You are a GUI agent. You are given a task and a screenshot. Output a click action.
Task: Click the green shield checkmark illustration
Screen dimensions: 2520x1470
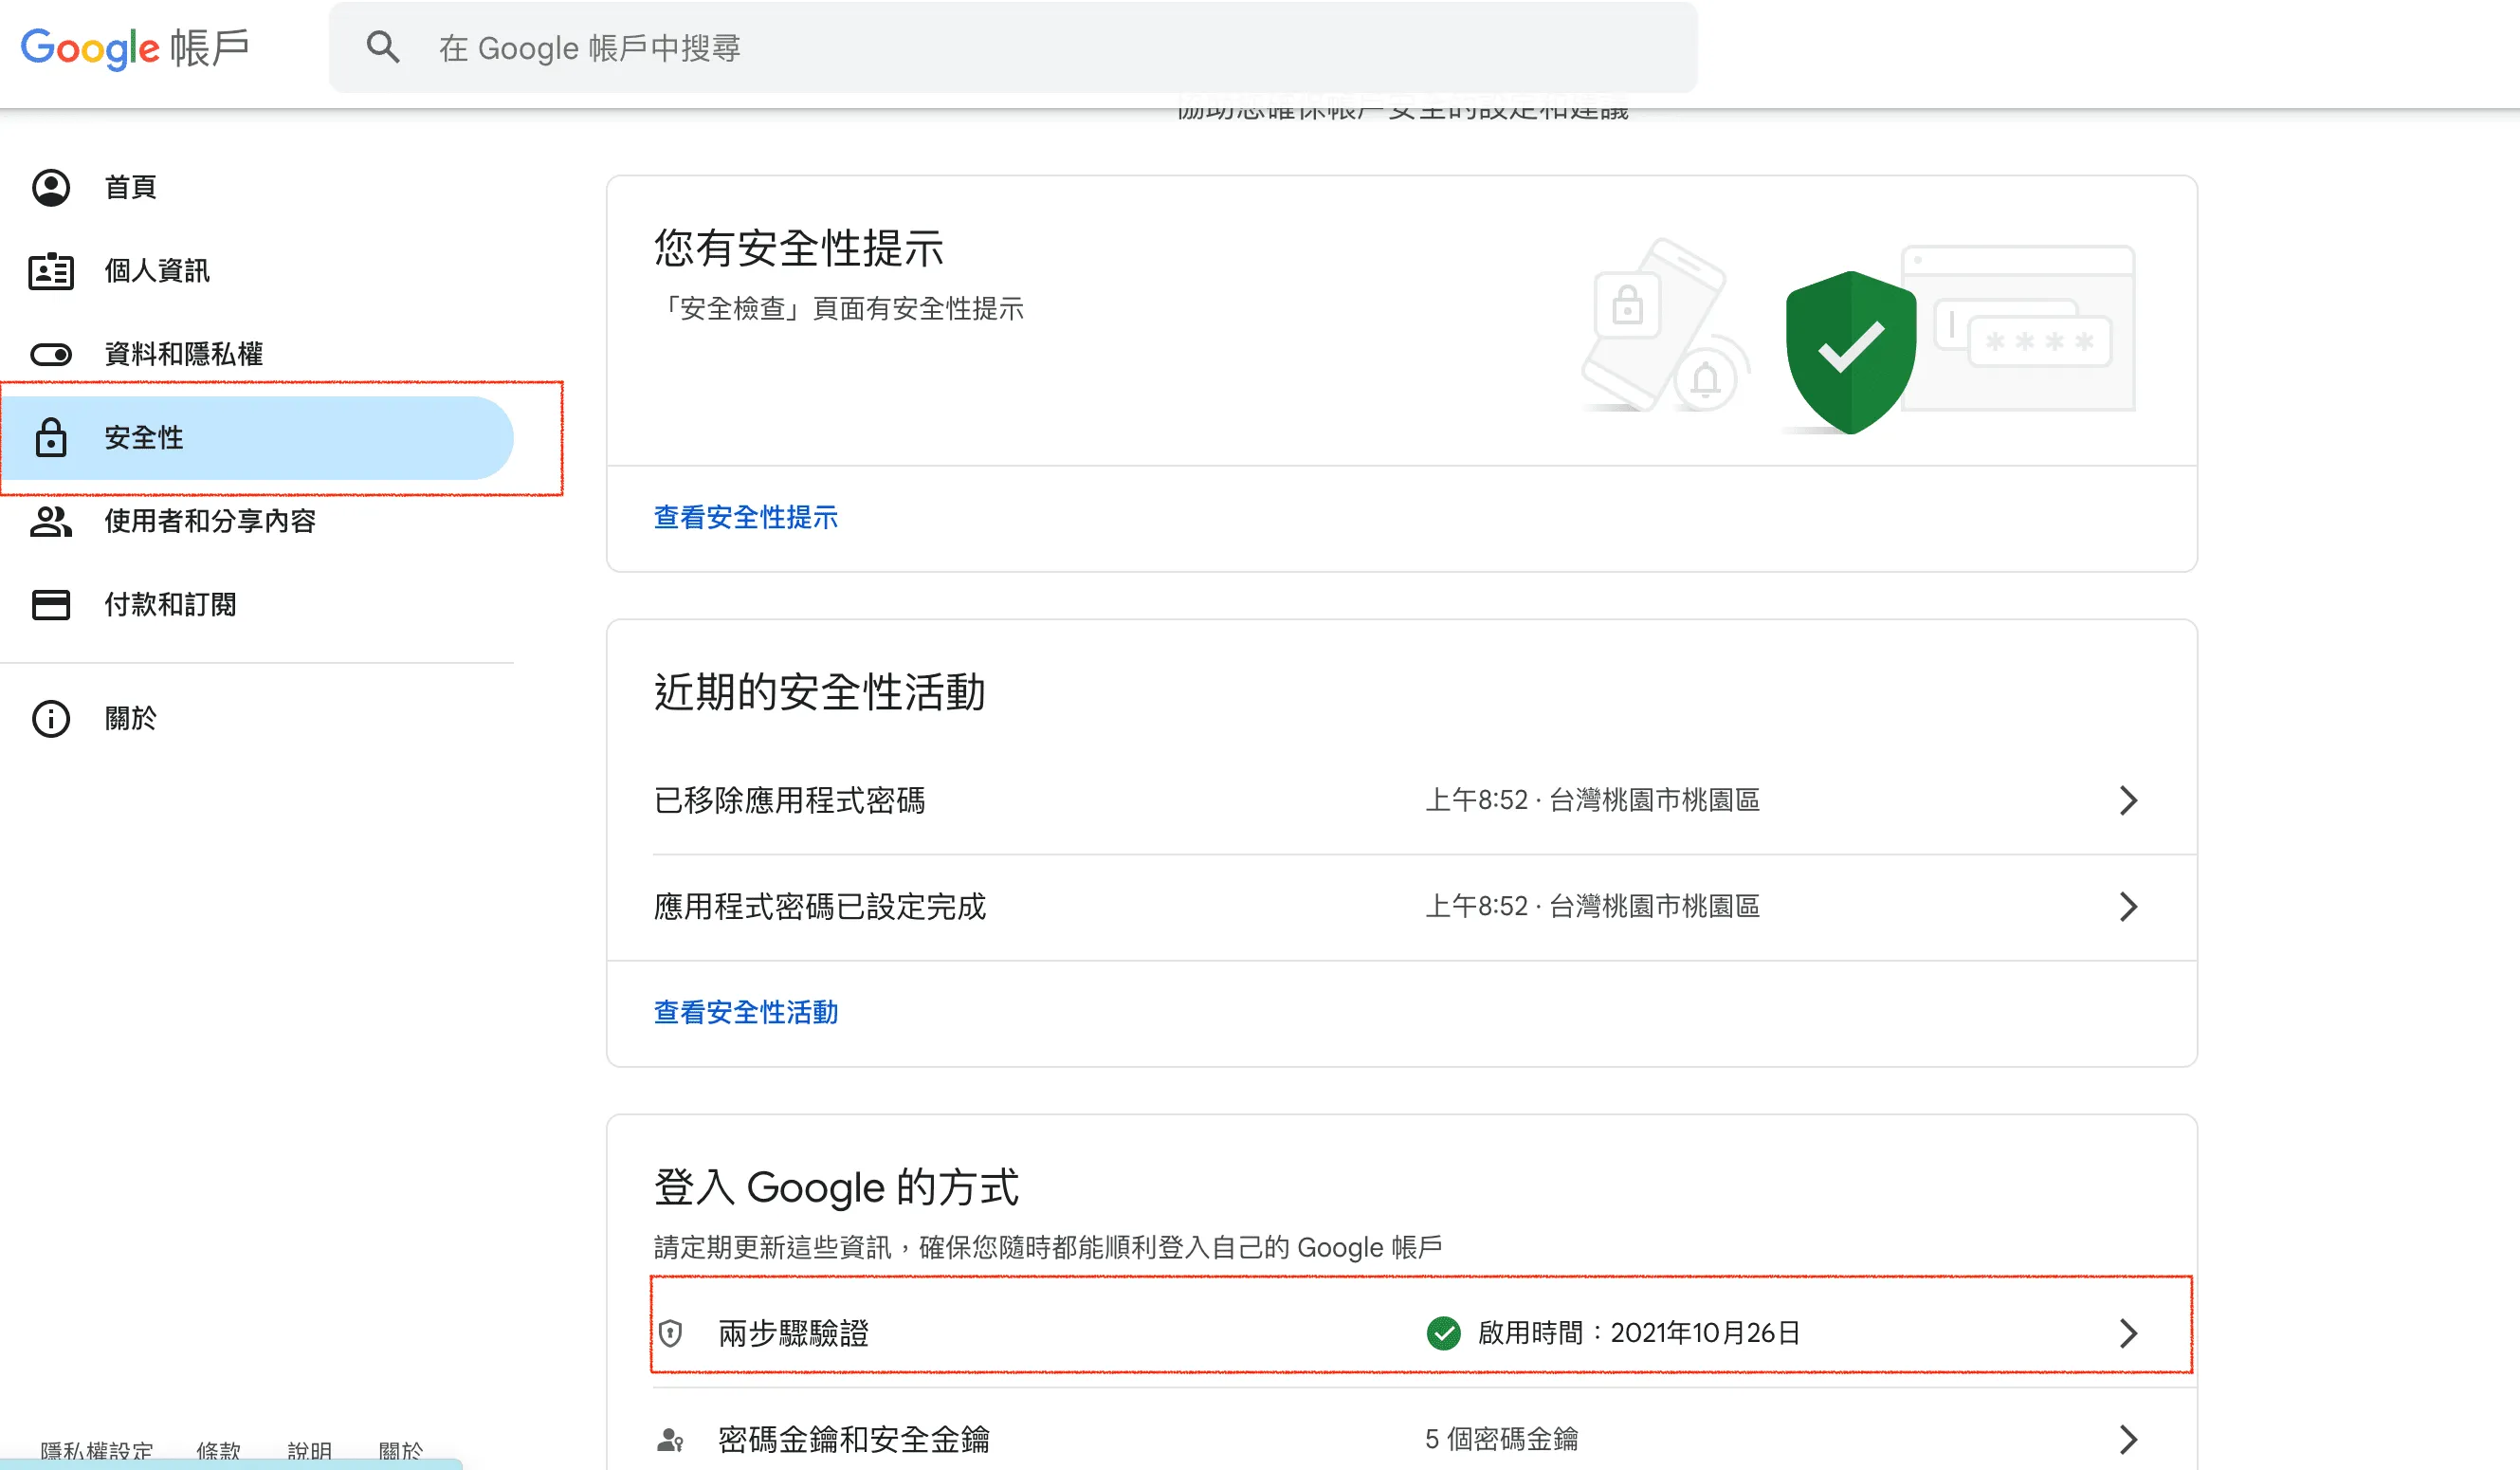pyautogui.click(x=1851, y=352)
